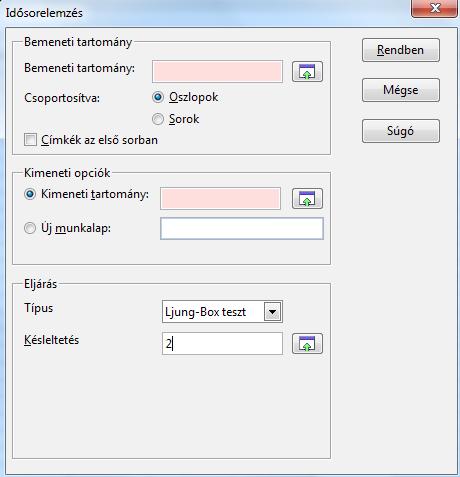Viewport: 460px width, 477px height.
Task: Choose the Új munkalap radio option
Action: click(30, 228)
